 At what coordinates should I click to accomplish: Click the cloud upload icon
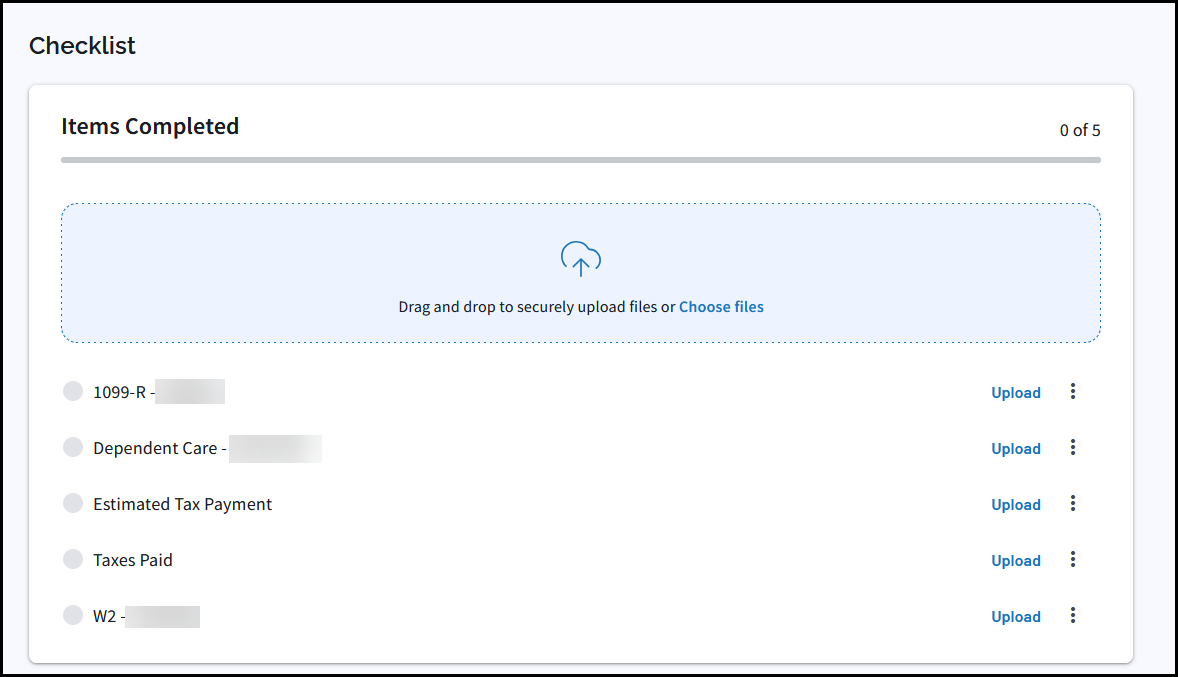[580, 259]
